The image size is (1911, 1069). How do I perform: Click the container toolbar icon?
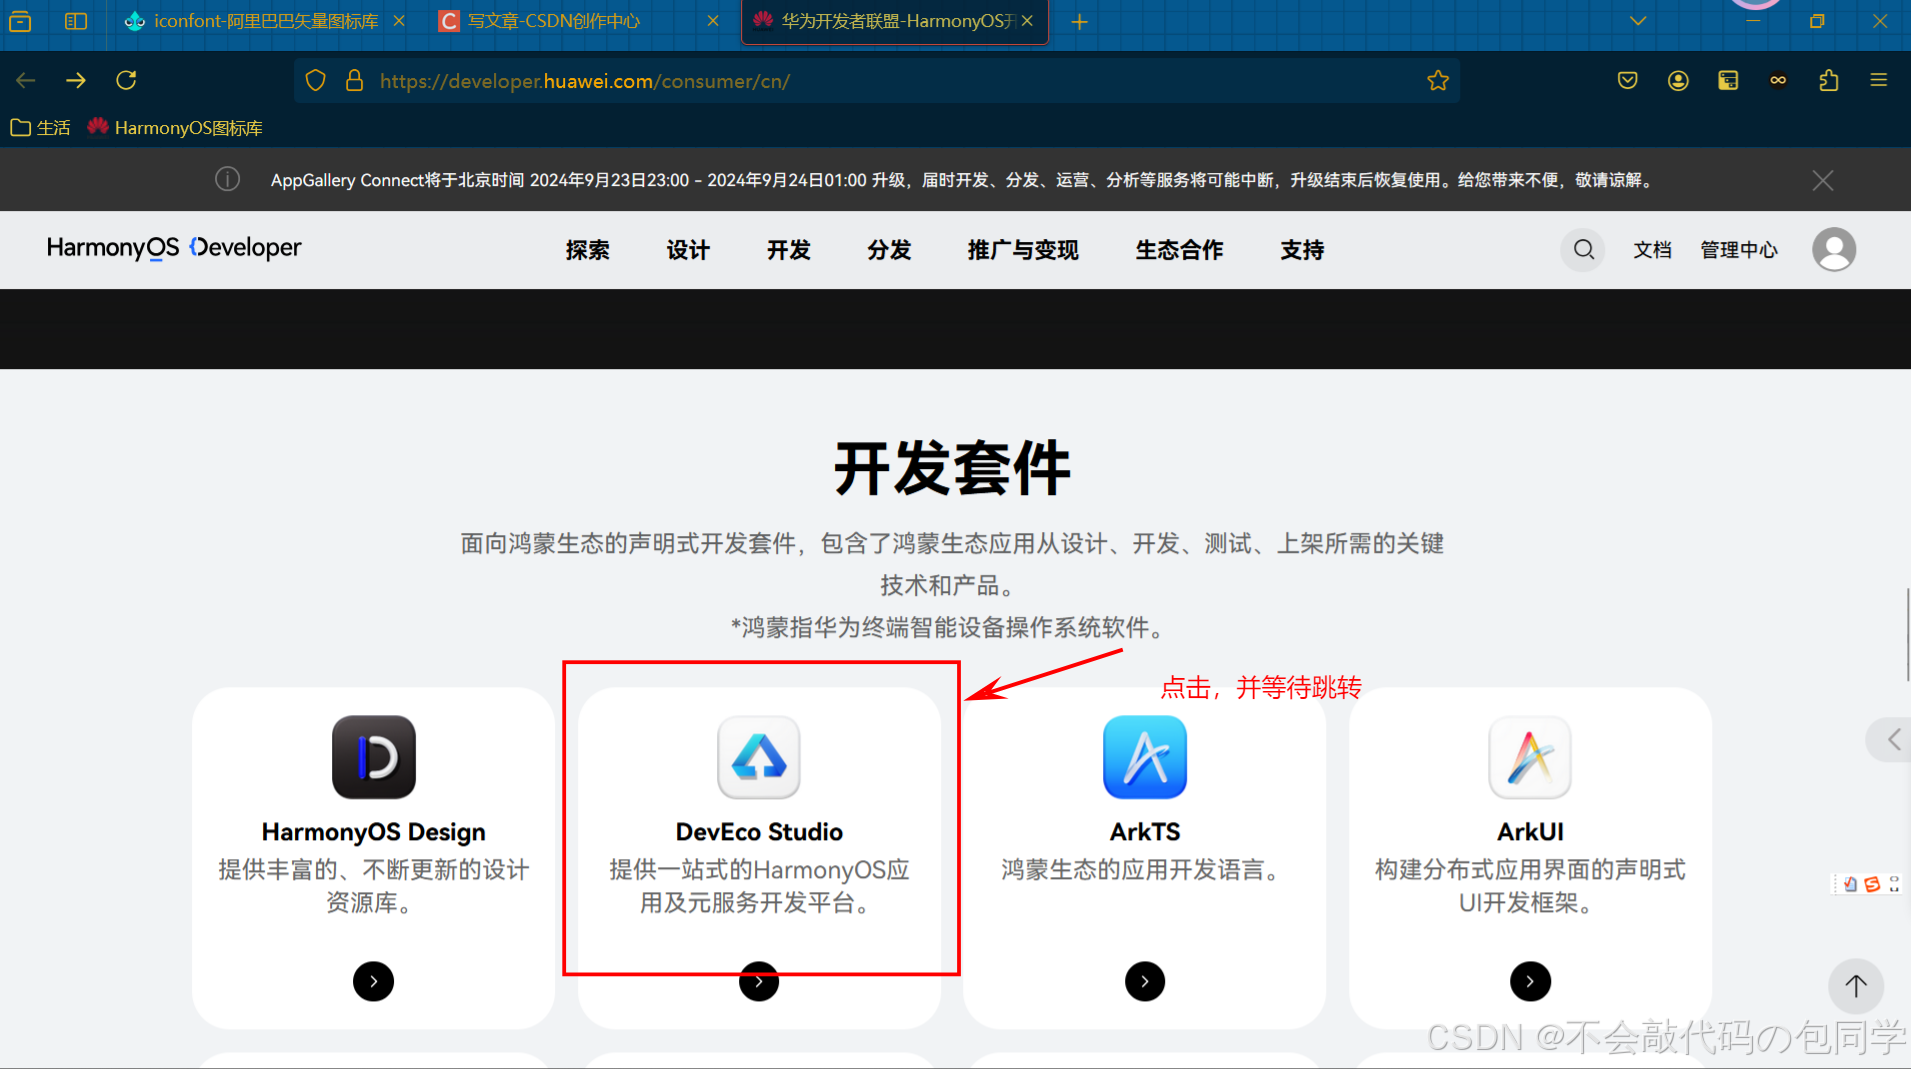1728,80
